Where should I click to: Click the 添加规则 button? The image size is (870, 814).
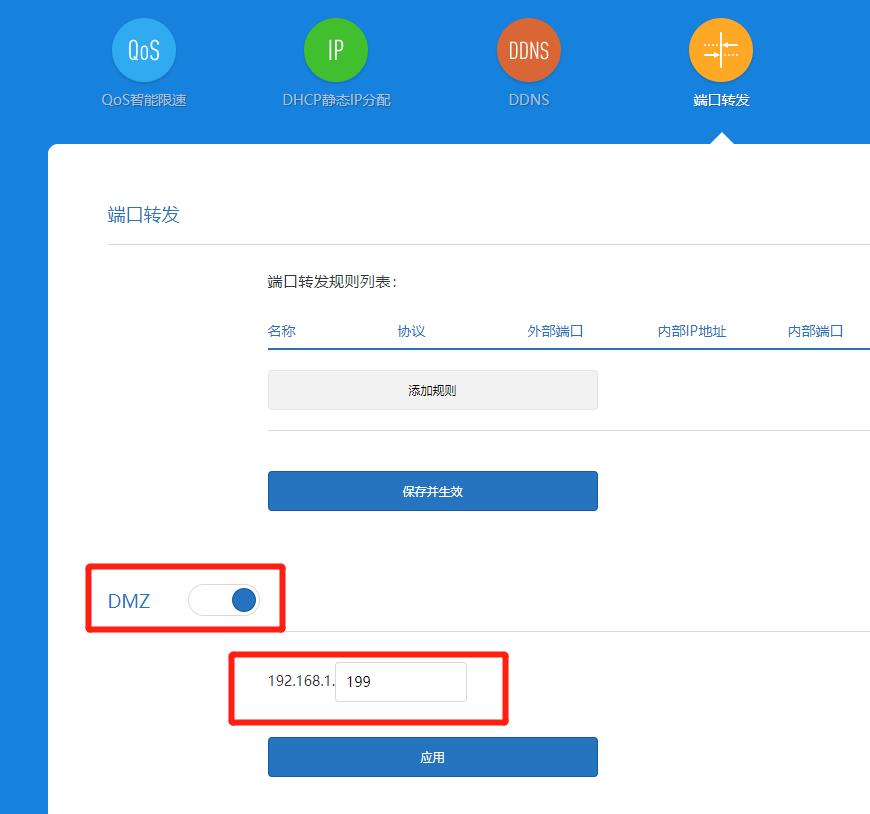433,390
